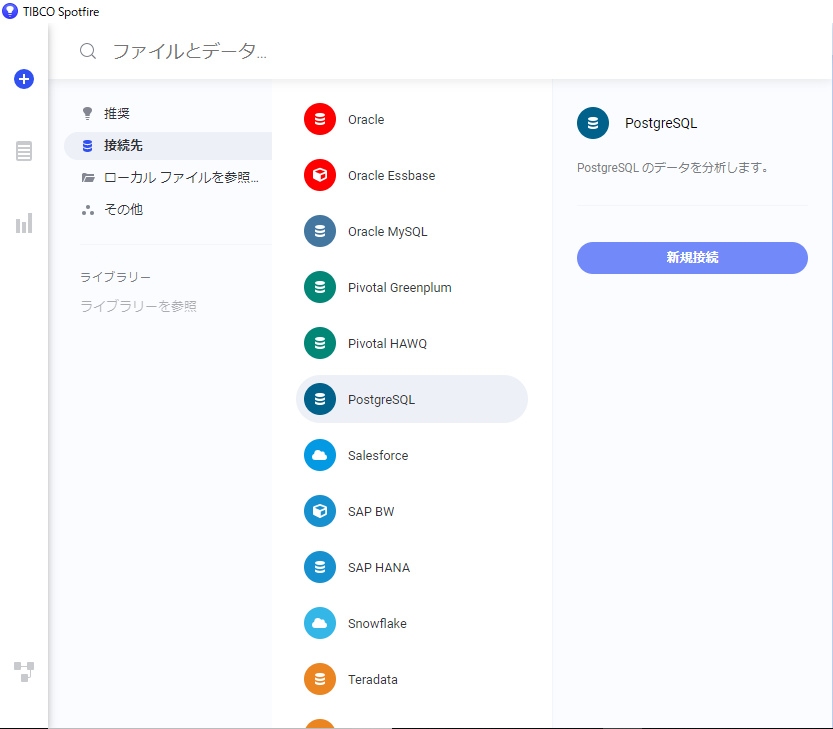Click the SAP HANA database icon
Image resolution: width=833 pixels, height=729 pixels.
pyautogui.click(x=320, y=567)
